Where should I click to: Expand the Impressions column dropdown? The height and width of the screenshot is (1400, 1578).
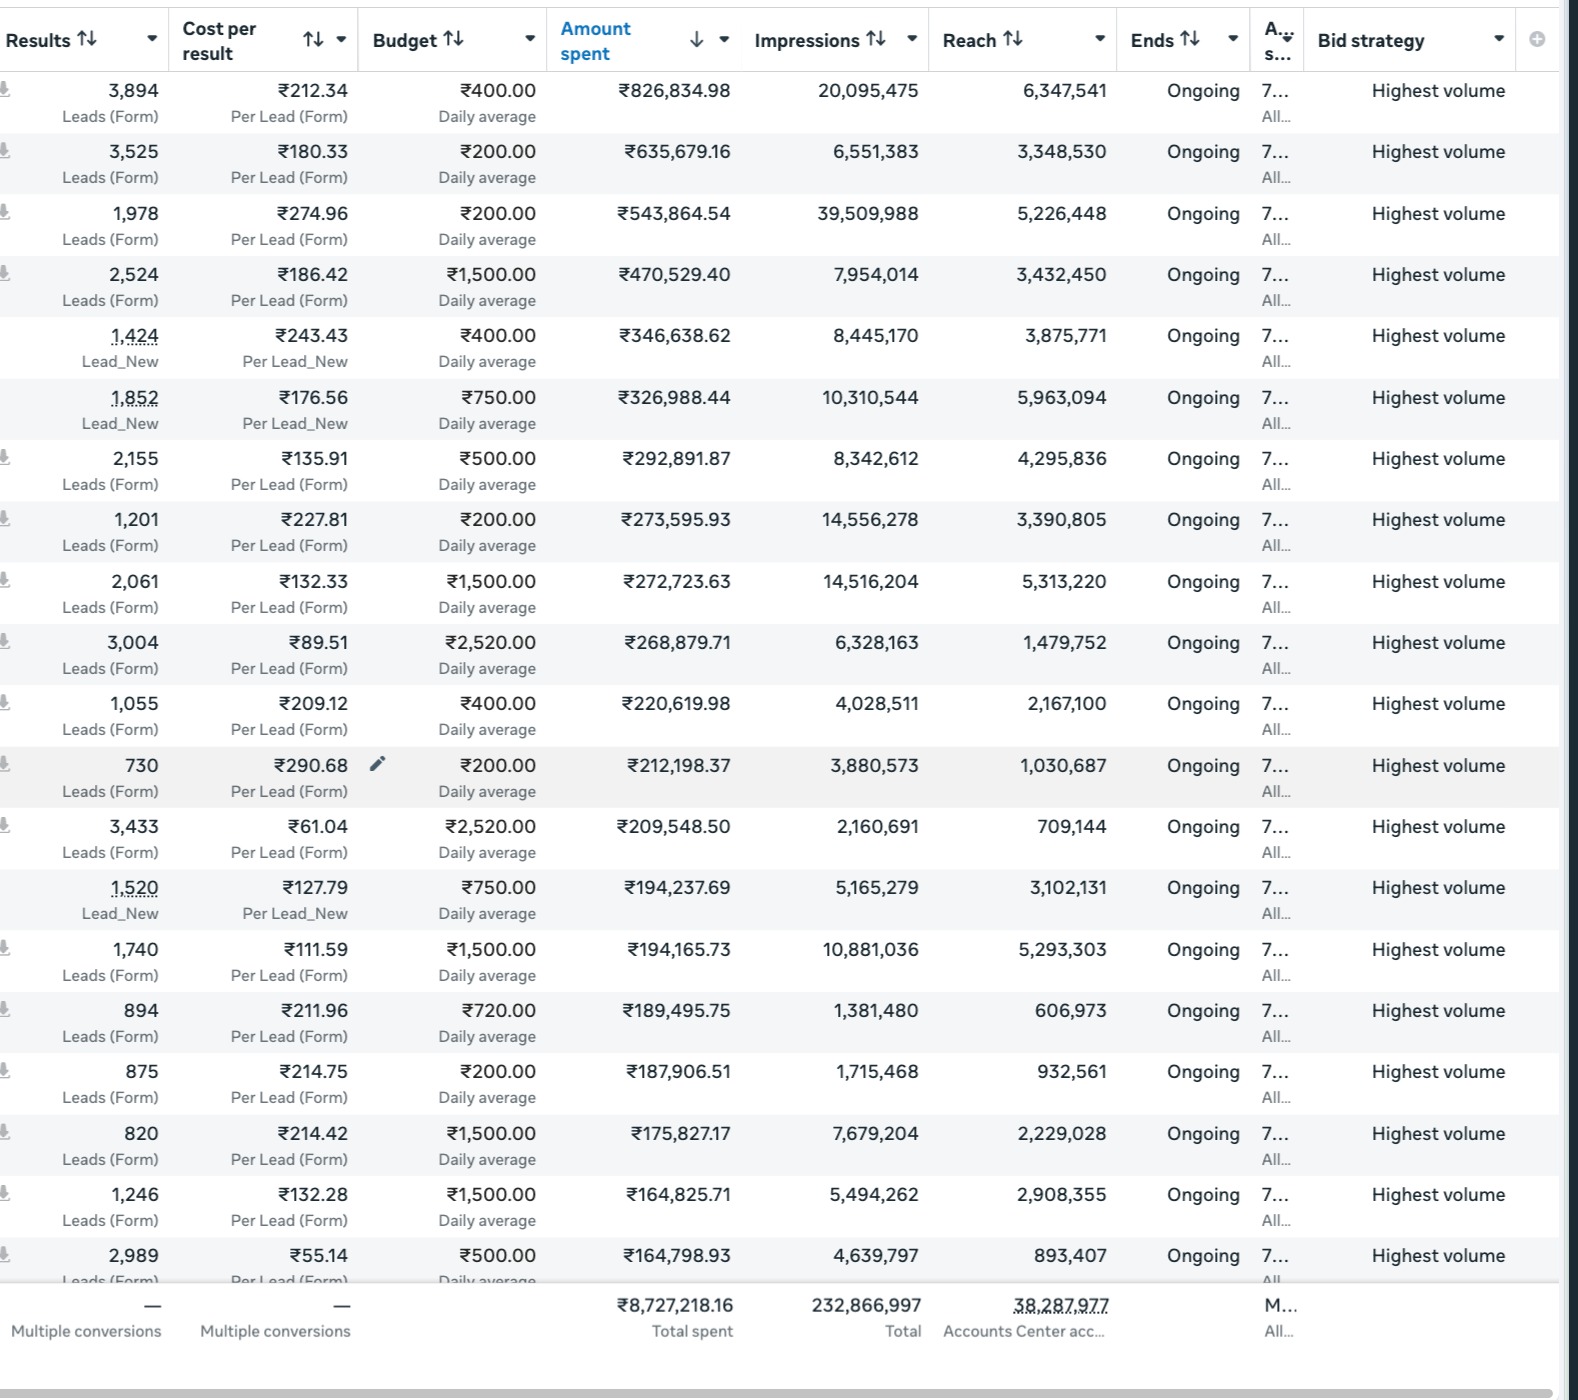[912, 39]
